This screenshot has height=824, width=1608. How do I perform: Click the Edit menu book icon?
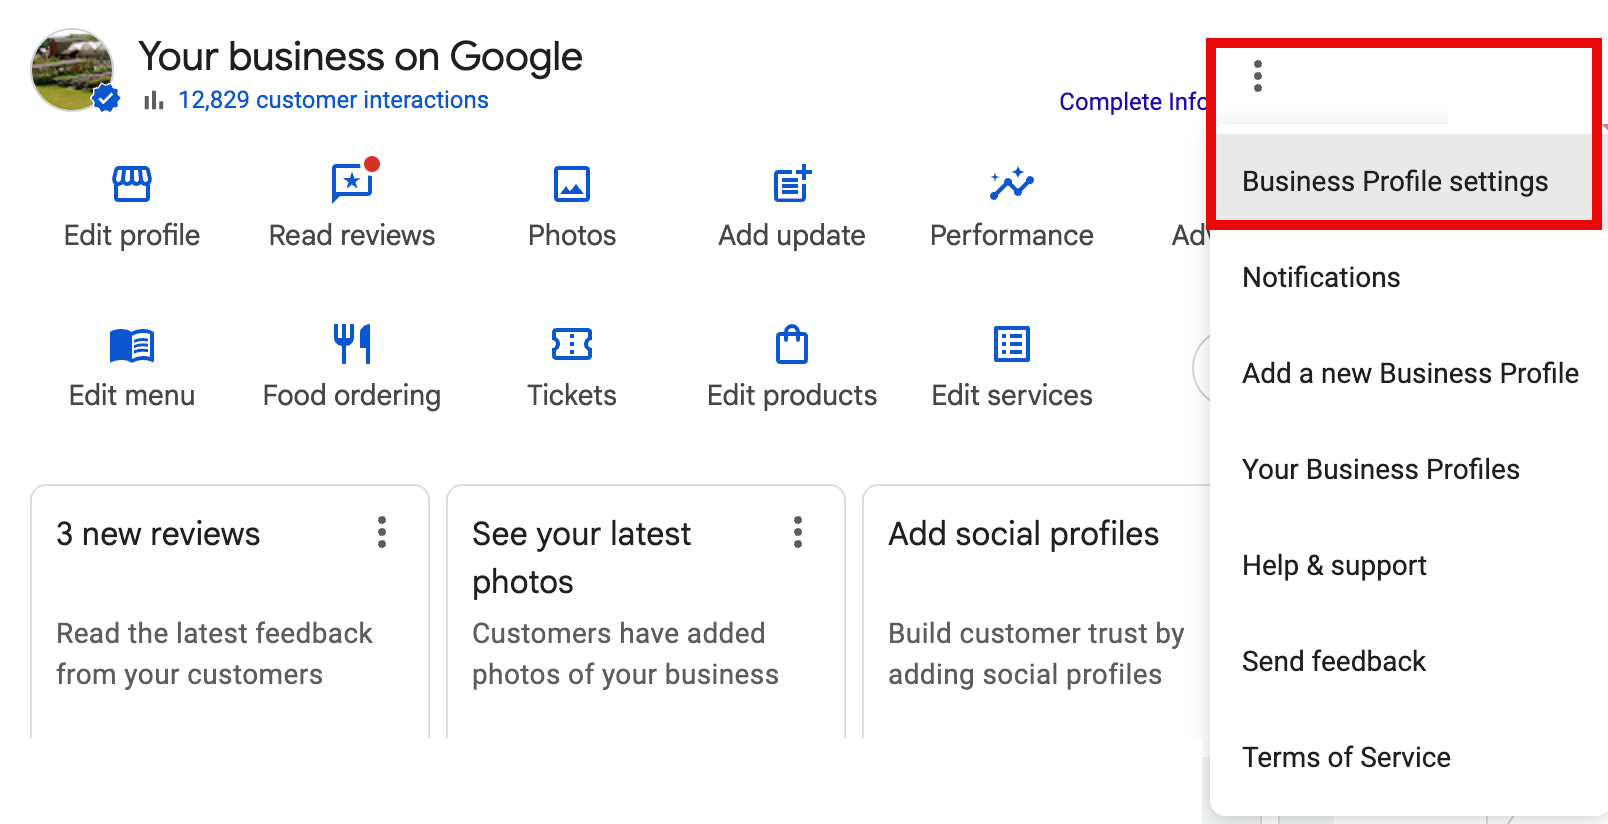pos(132,345)
